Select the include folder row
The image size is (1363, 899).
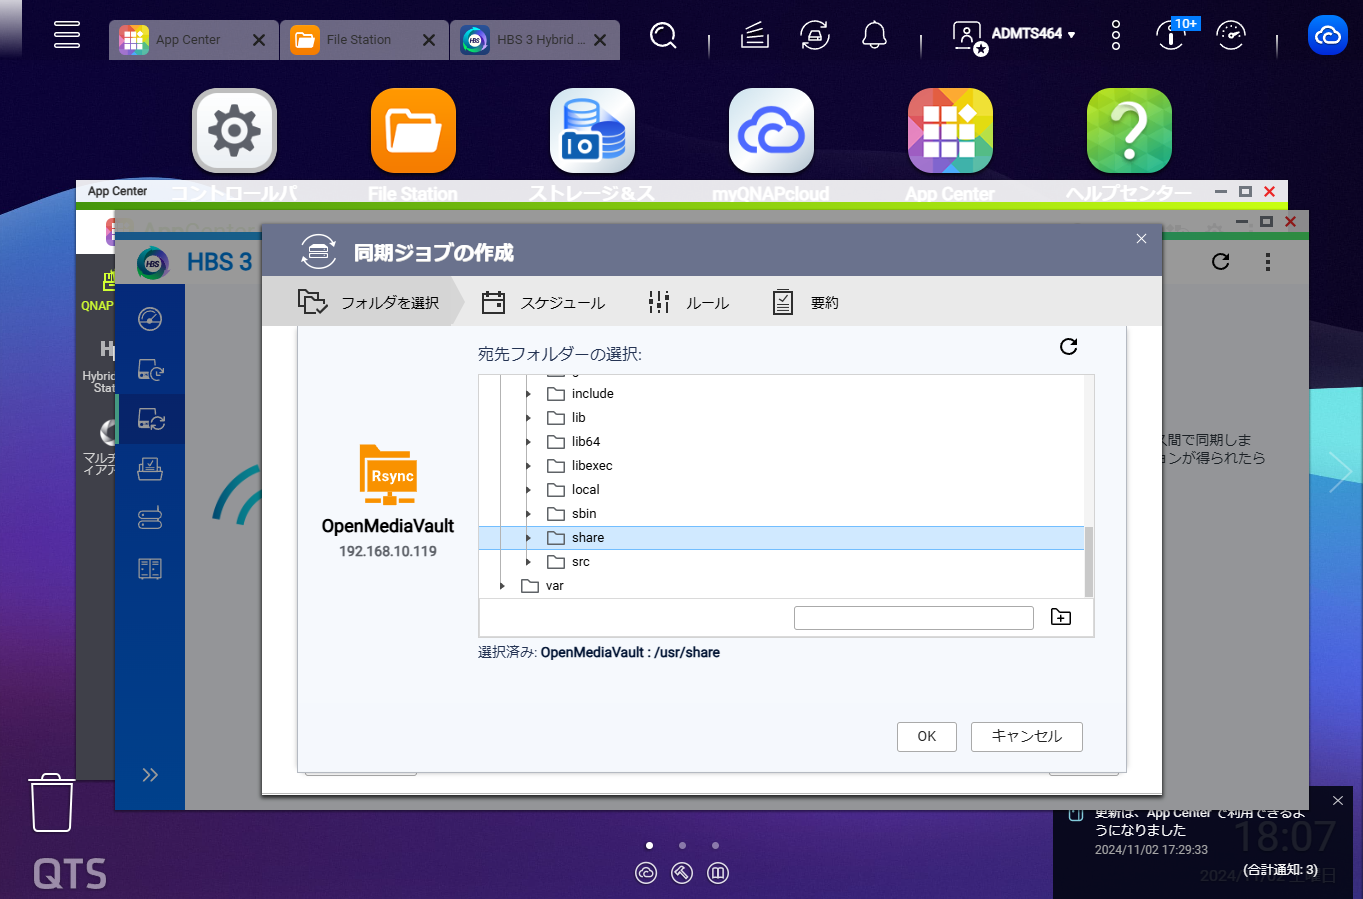[x=781, y=394]
